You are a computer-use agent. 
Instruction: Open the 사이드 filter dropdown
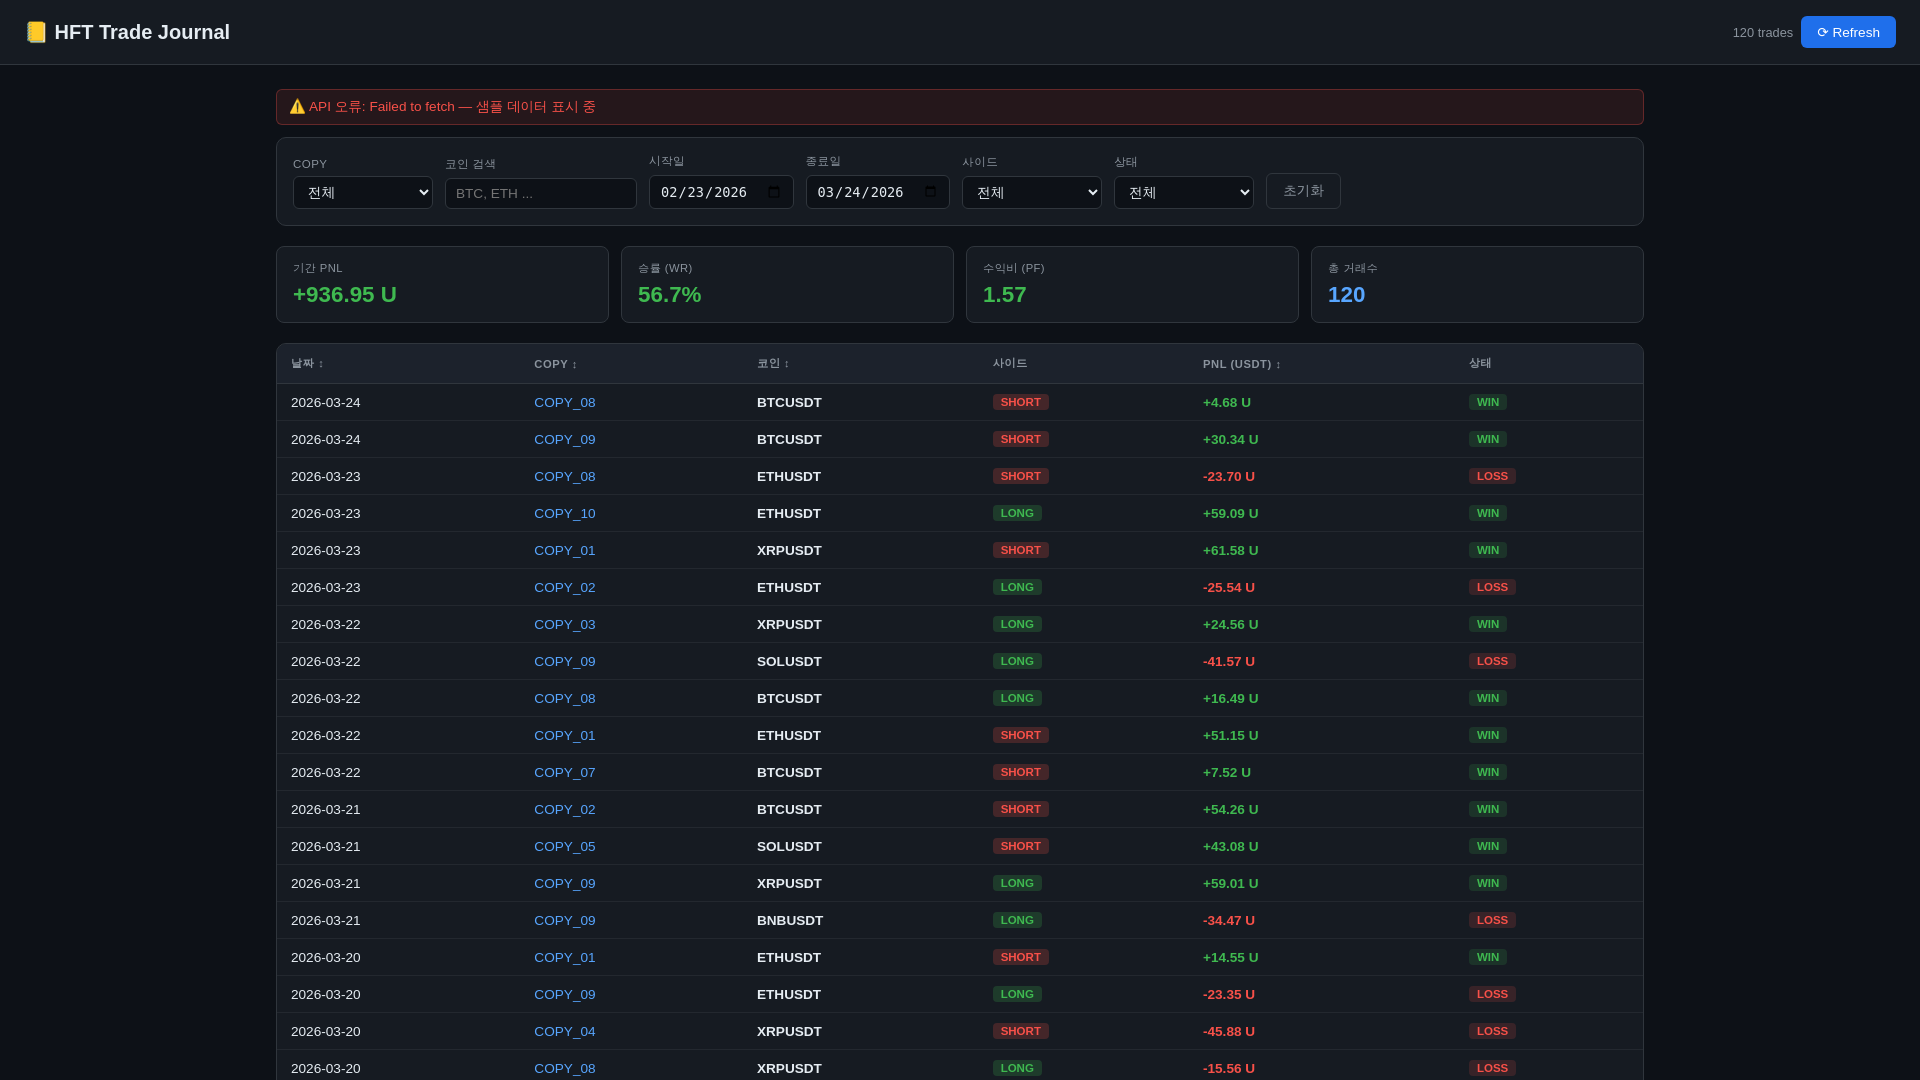(x=1032, y=193)
